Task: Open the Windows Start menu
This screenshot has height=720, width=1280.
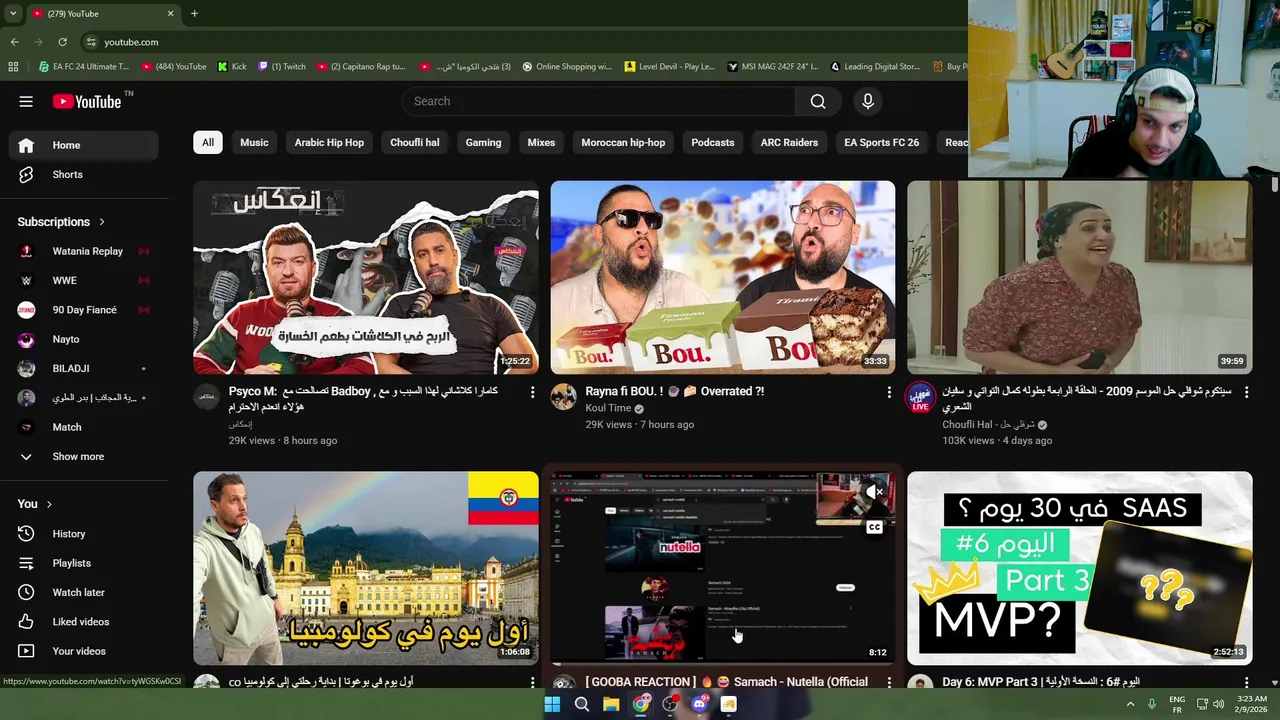Action: (552, 704)
